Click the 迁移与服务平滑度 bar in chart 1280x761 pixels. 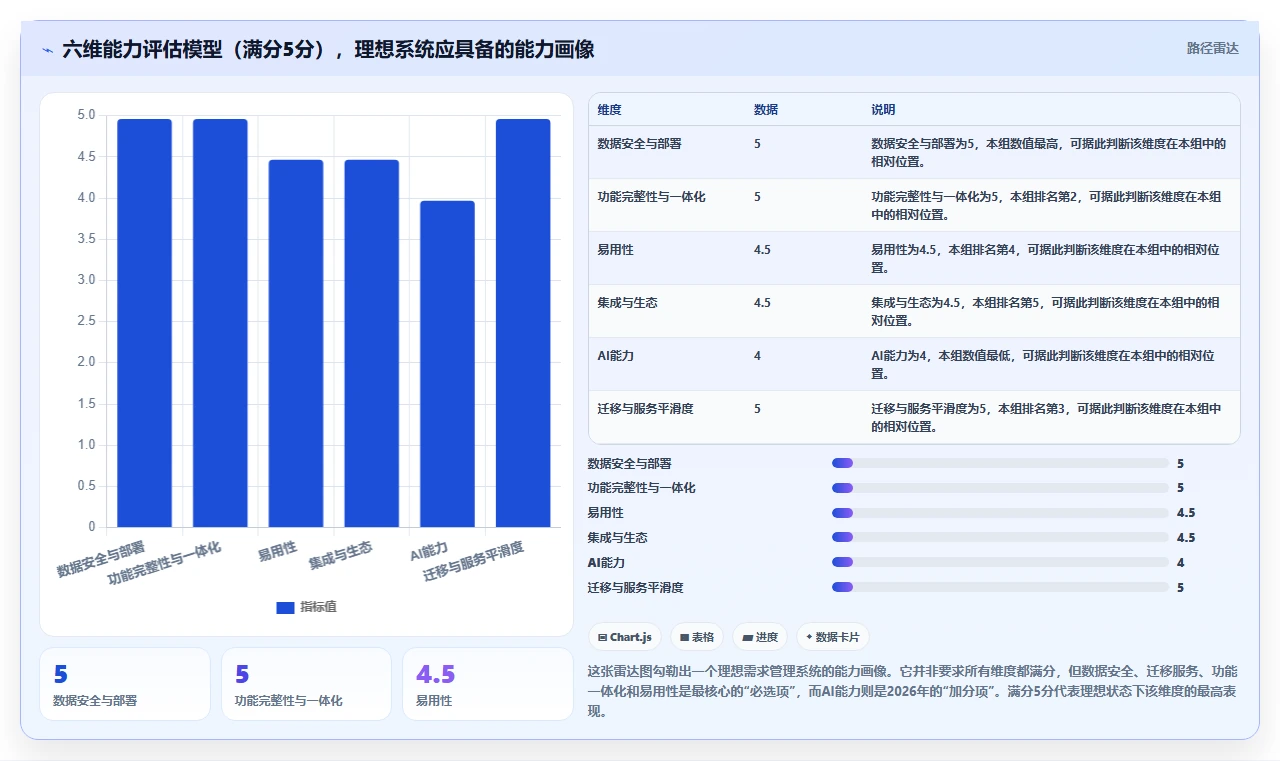pos(523,323)
